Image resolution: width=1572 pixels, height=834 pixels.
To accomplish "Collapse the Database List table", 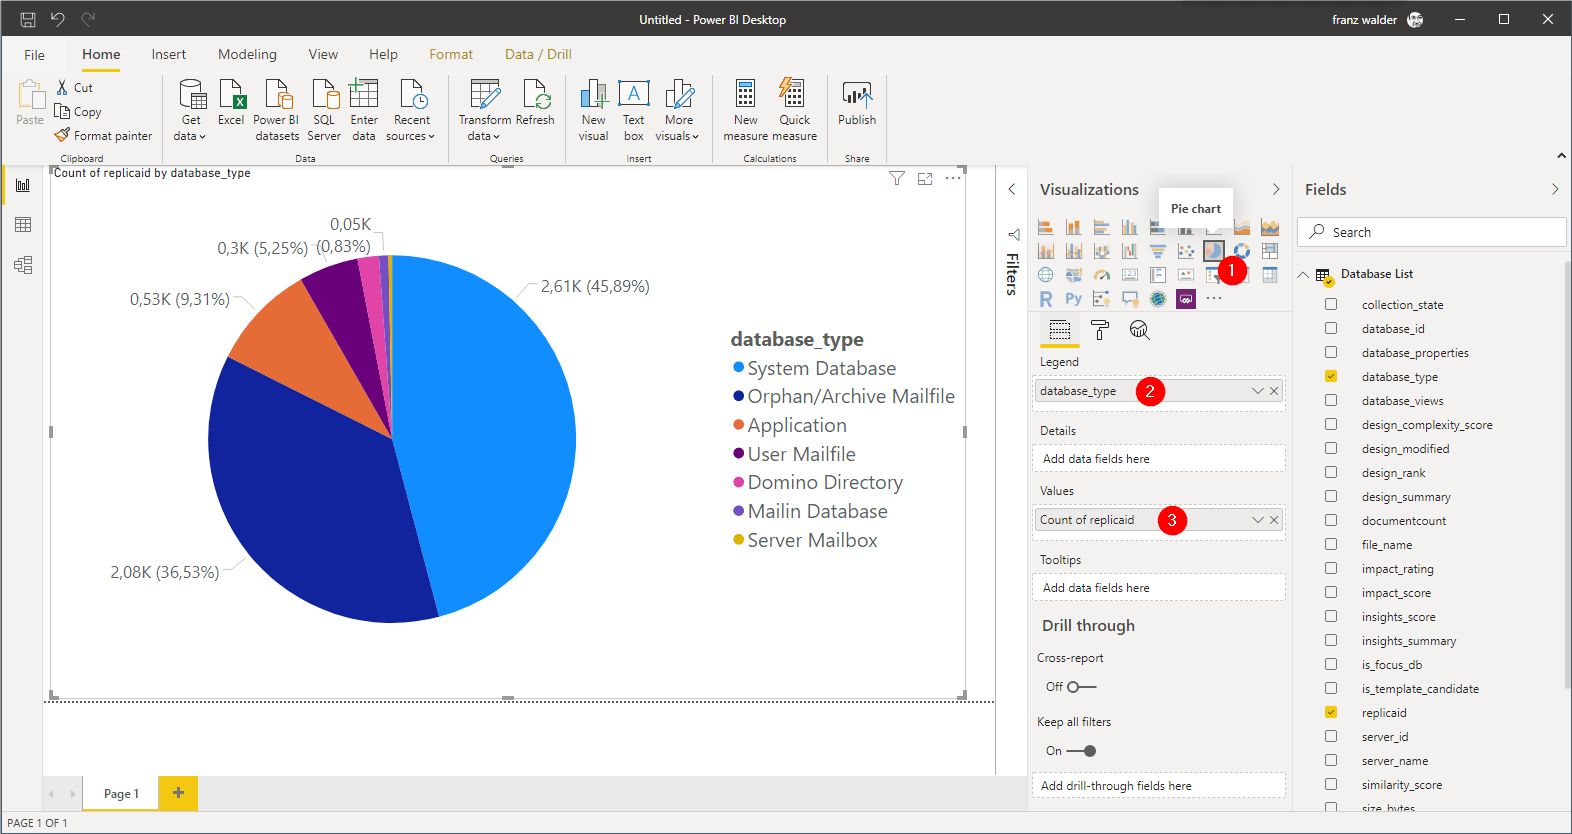I will 1303,274.
